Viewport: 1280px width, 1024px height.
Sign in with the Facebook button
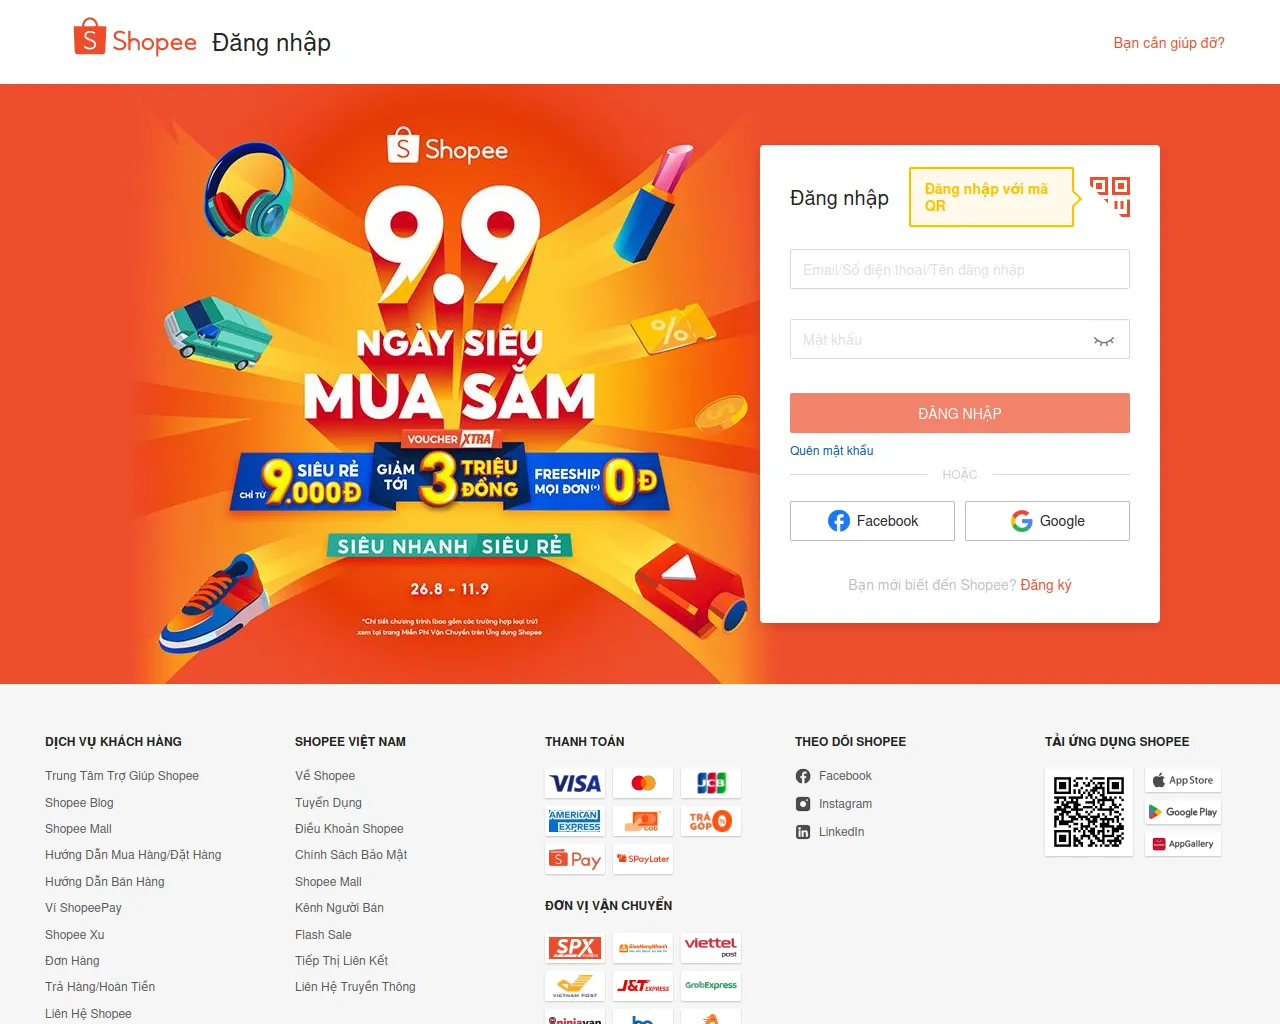pyautogui.click(x=872, y=521)
